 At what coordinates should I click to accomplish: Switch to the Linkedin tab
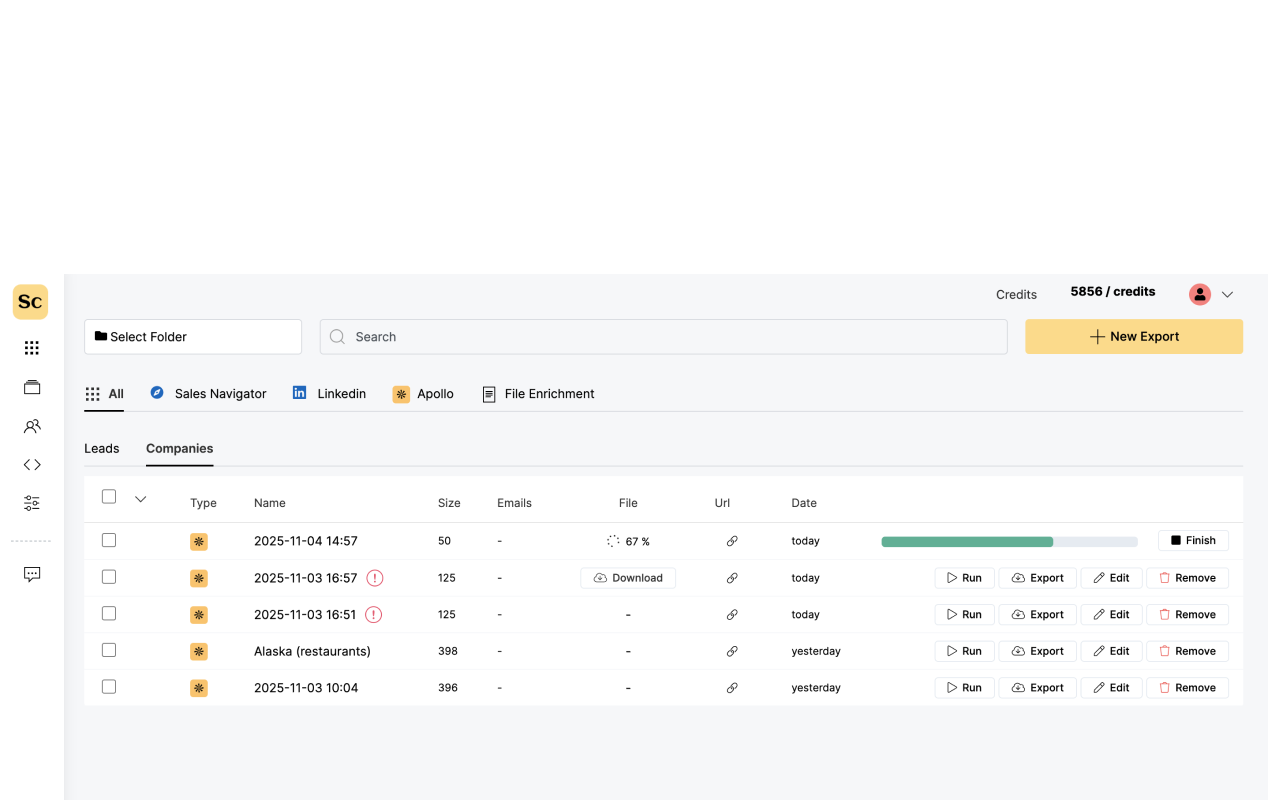(329, 393)
